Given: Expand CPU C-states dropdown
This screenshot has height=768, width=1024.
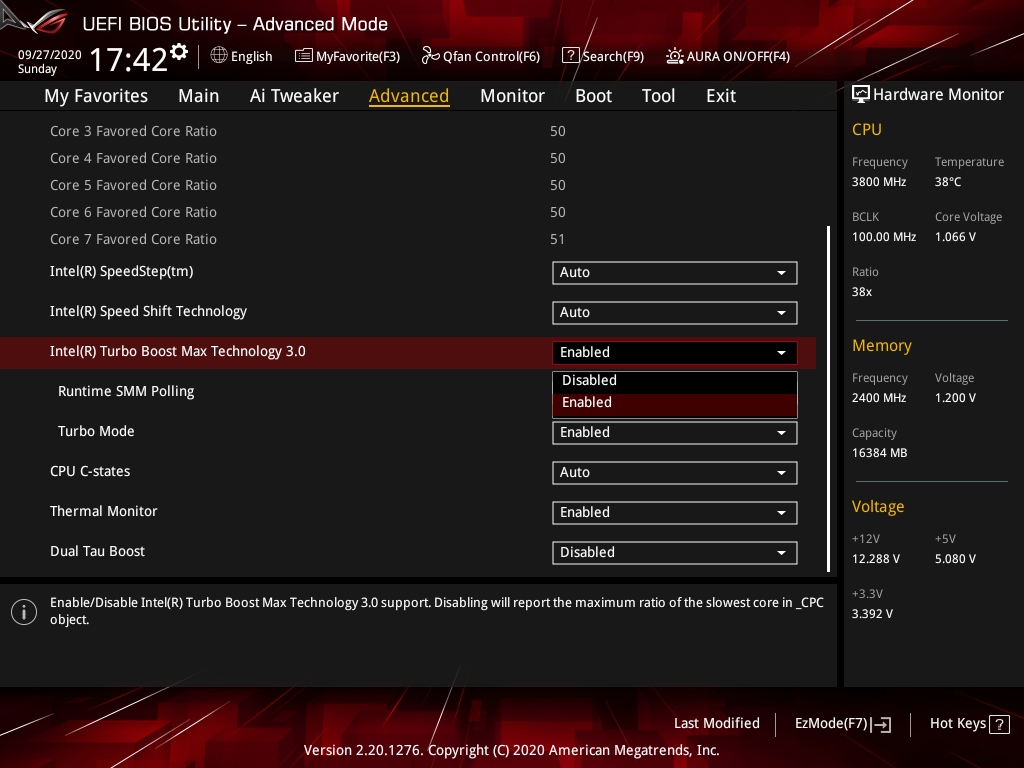Looking at the screenshot, I should (x=675, y=472).
